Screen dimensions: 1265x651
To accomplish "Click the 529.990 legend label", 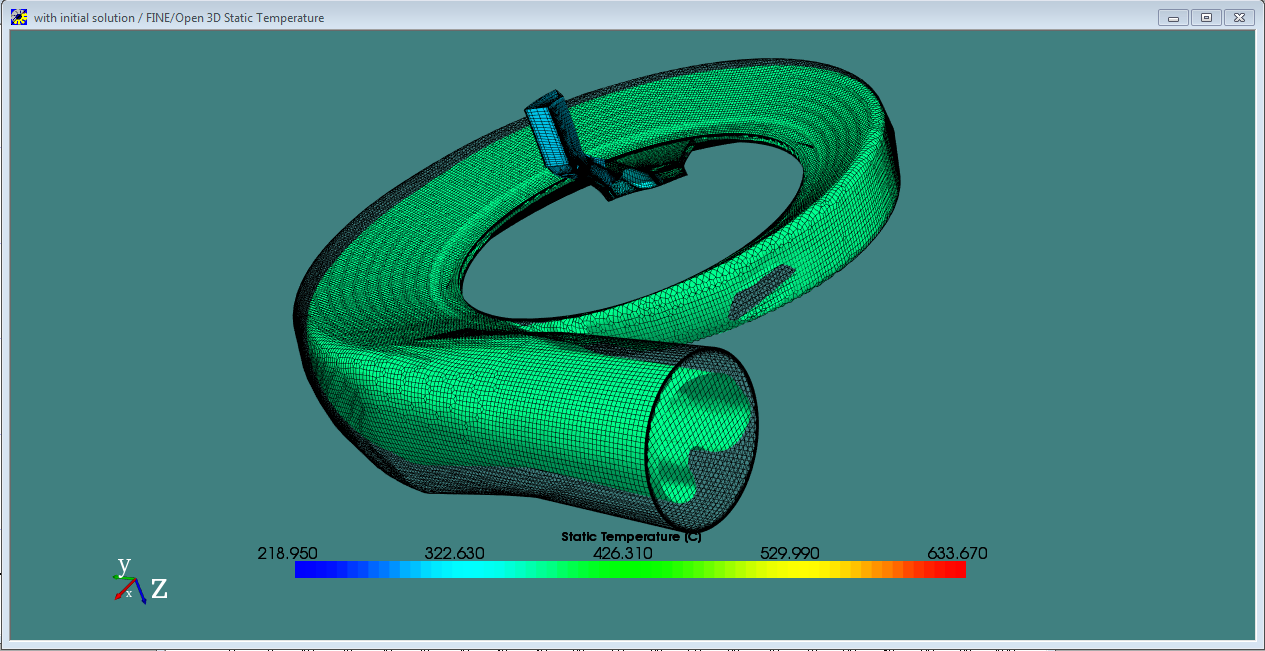I will 790,553.
